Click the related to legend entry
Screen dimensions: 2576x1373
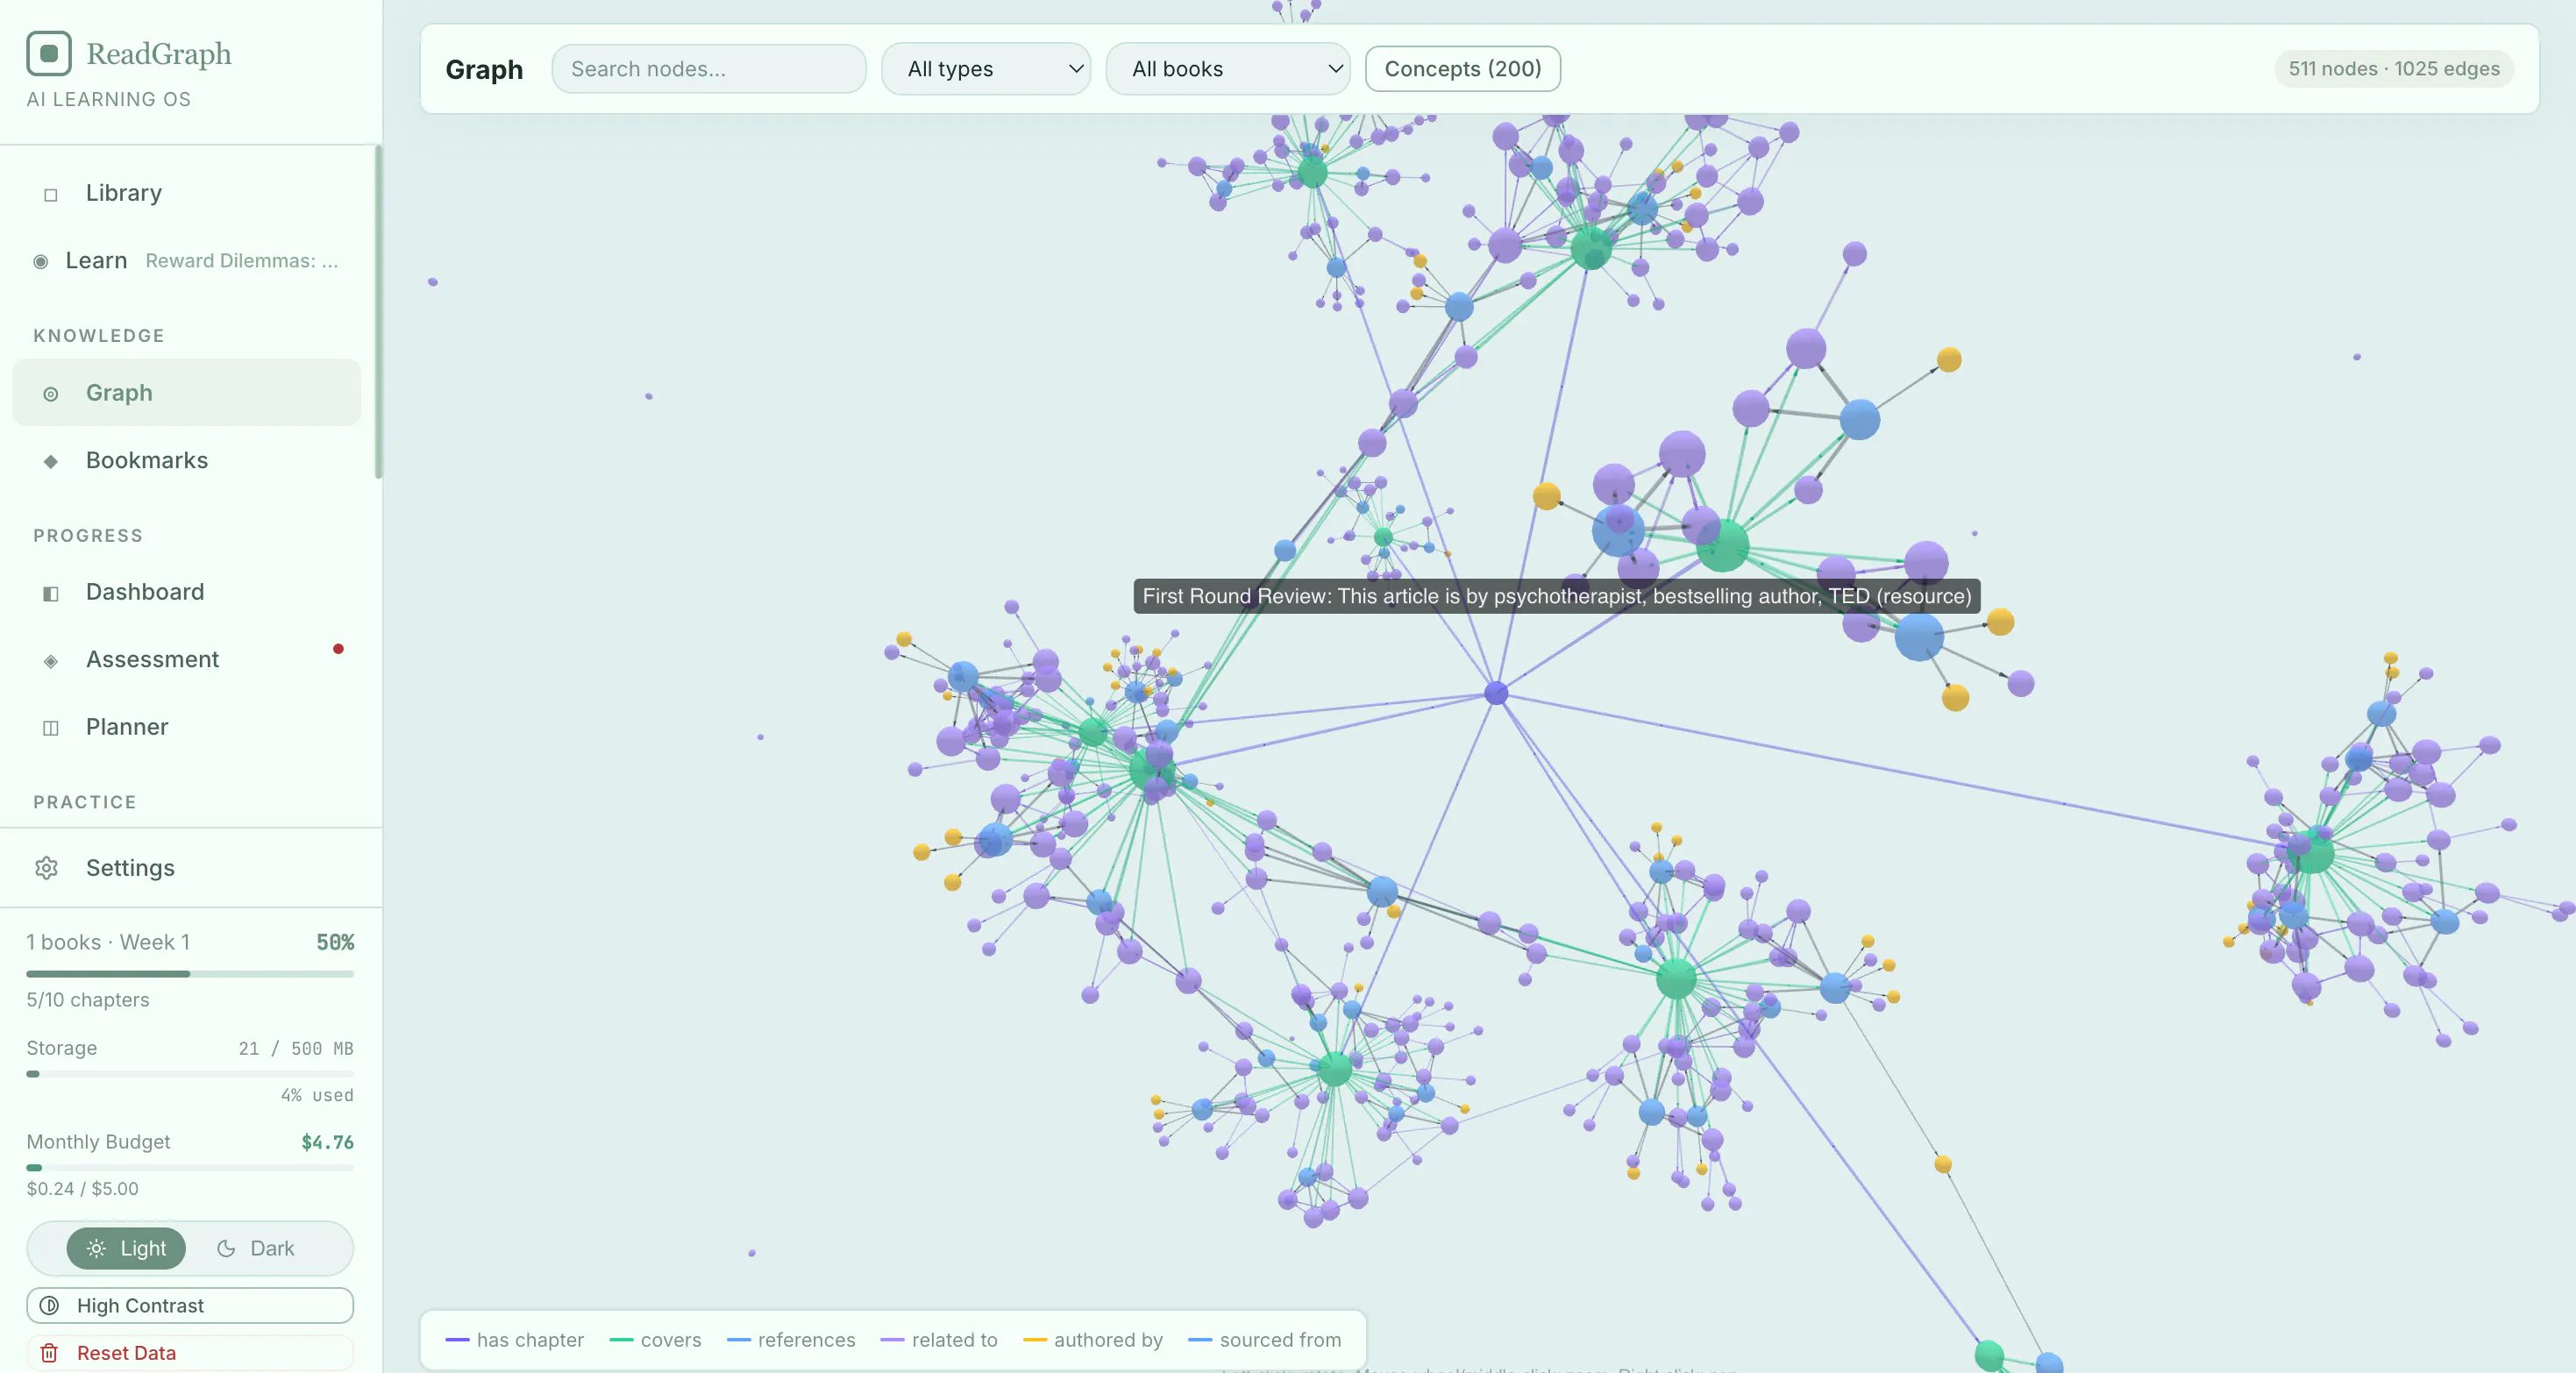tap(939, 1340)
